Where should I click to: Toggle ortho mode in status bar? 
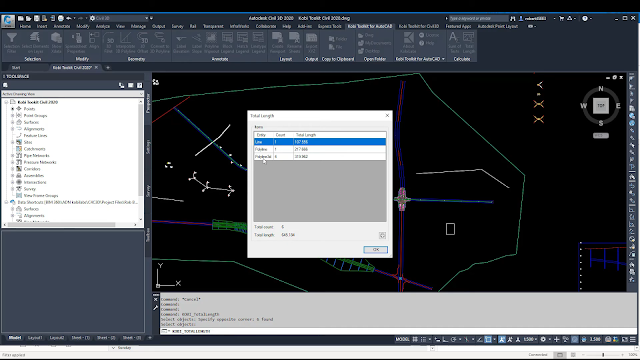(x=445, y=339)
